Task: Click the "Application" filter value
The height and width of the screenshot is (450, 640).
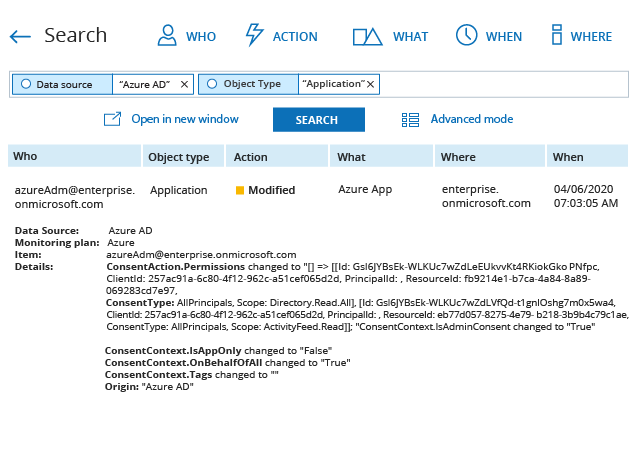Action: click(333, 84)
